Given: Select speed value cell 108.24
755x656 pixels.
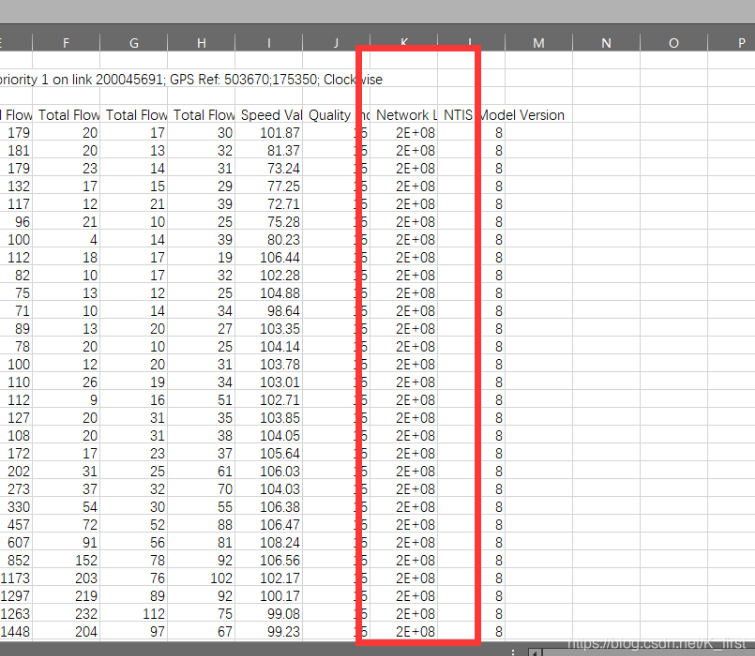Looking at the screenshot, I should click(269, 542).
